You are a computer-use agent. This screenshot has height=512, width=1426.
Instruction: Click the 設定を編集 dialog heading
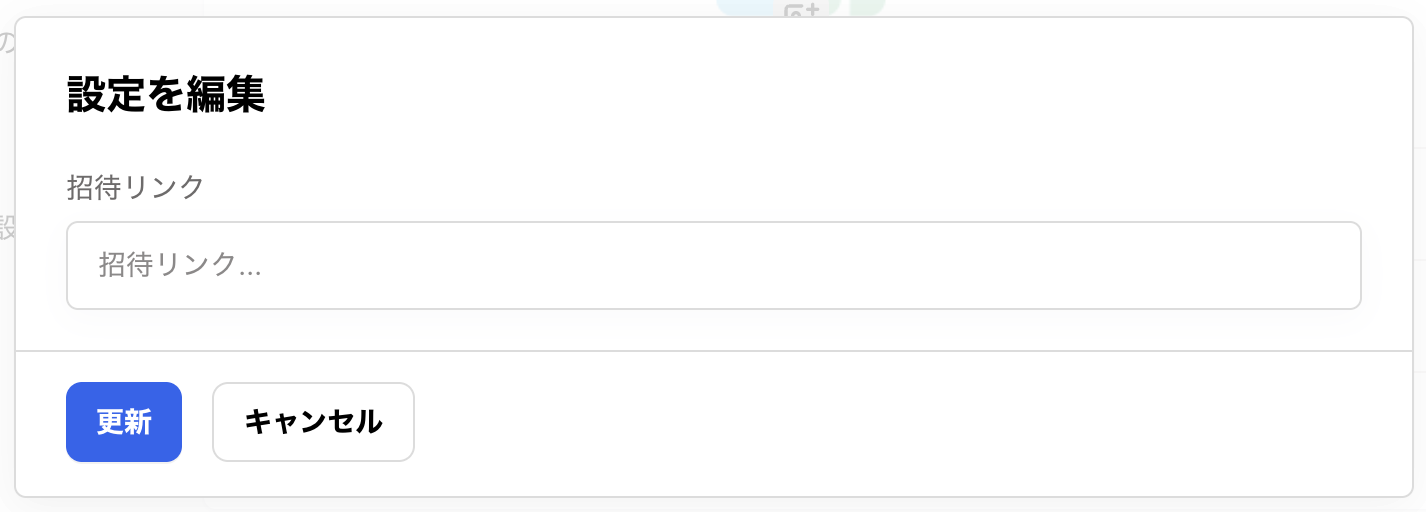click(166, 96)
